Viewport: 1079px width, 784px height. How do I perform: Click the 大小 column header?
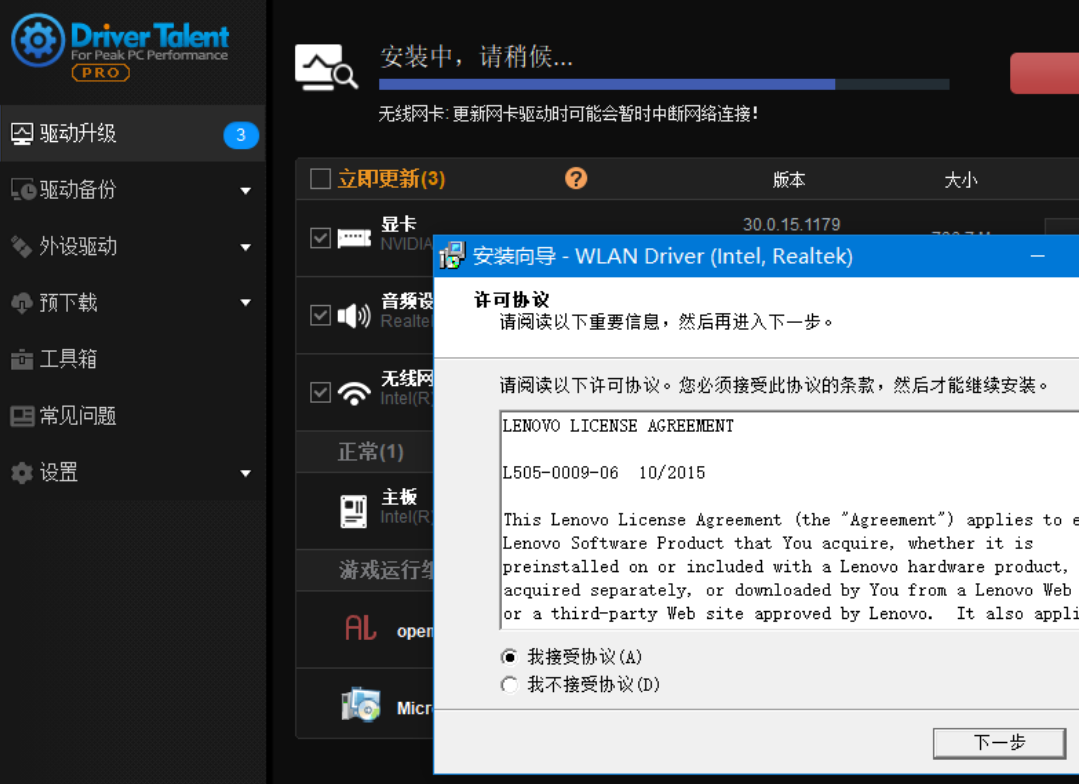pyautogui.click(x=961, y=180)
